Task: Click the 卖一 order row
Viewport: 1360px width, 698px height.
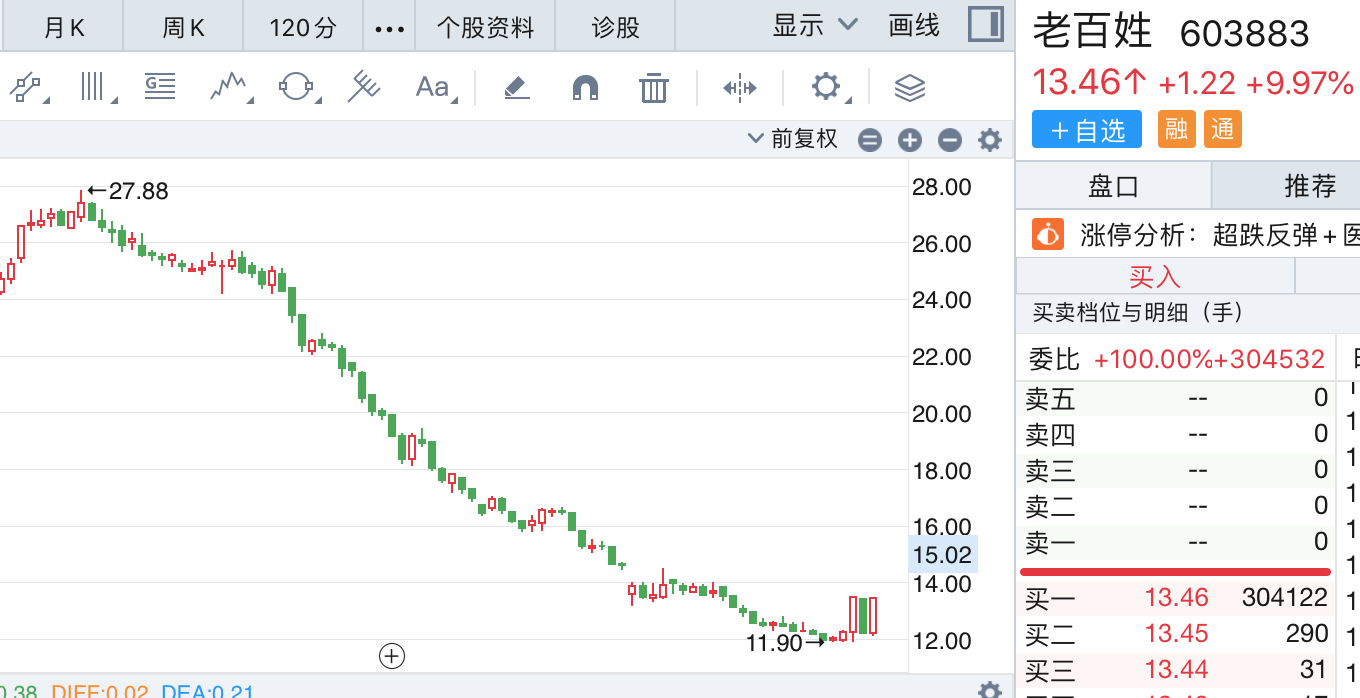Action: coord(1177,542)
